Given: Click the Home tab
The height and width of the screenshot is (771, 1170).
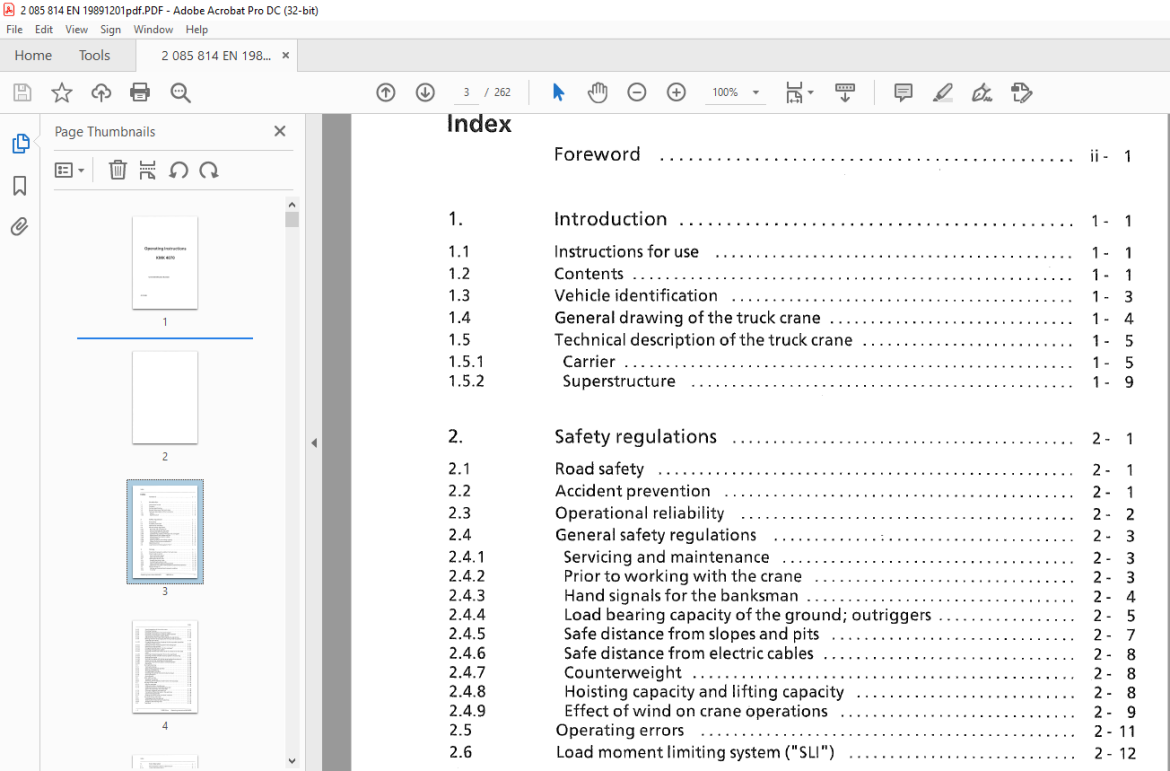Looking at the screenshot, I should click(33, 55).
